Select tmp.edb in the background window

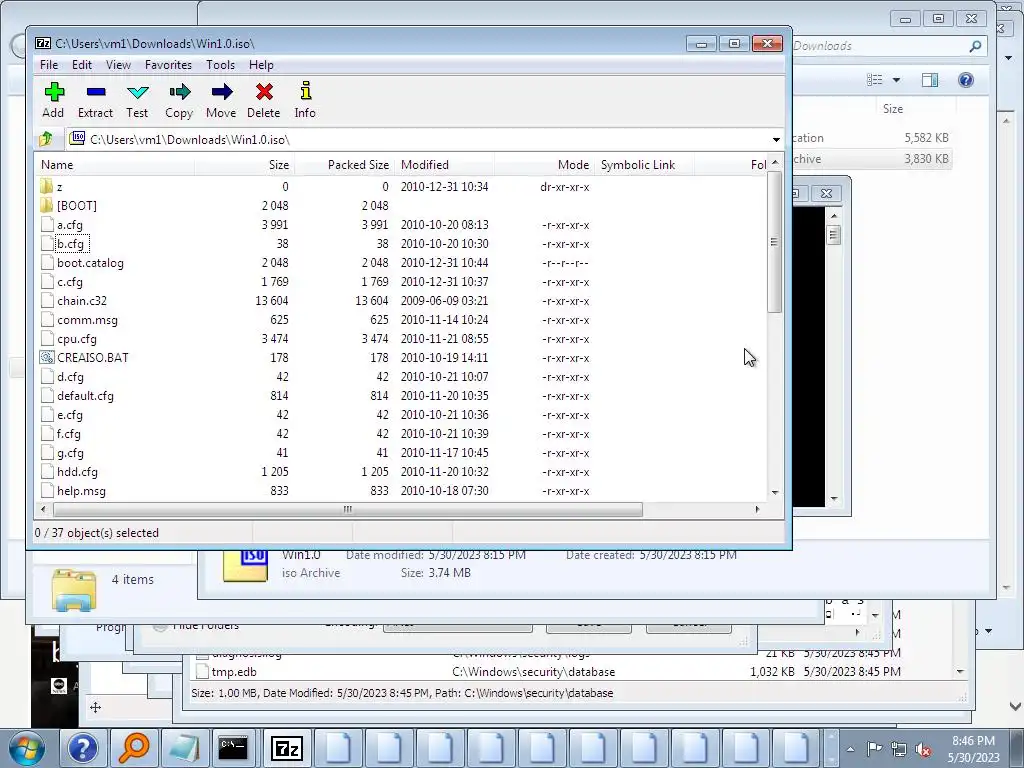coord(234,672)
